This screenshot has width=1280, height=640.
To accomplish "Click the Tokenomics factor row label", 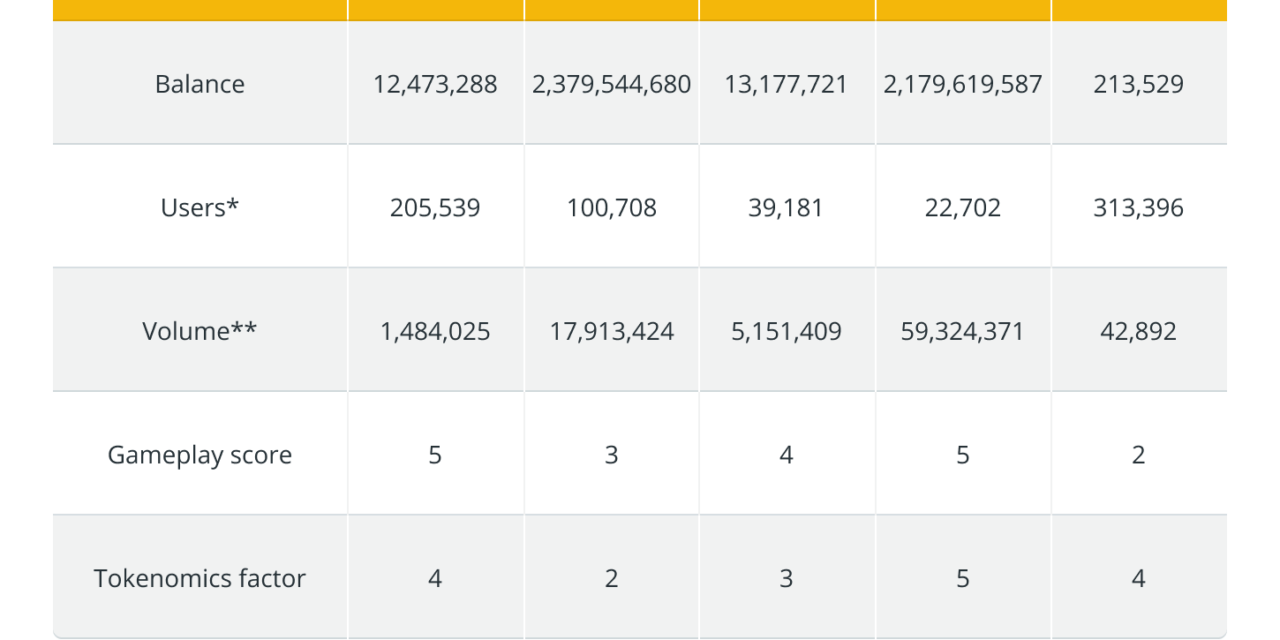I will (x=200, y=578).
